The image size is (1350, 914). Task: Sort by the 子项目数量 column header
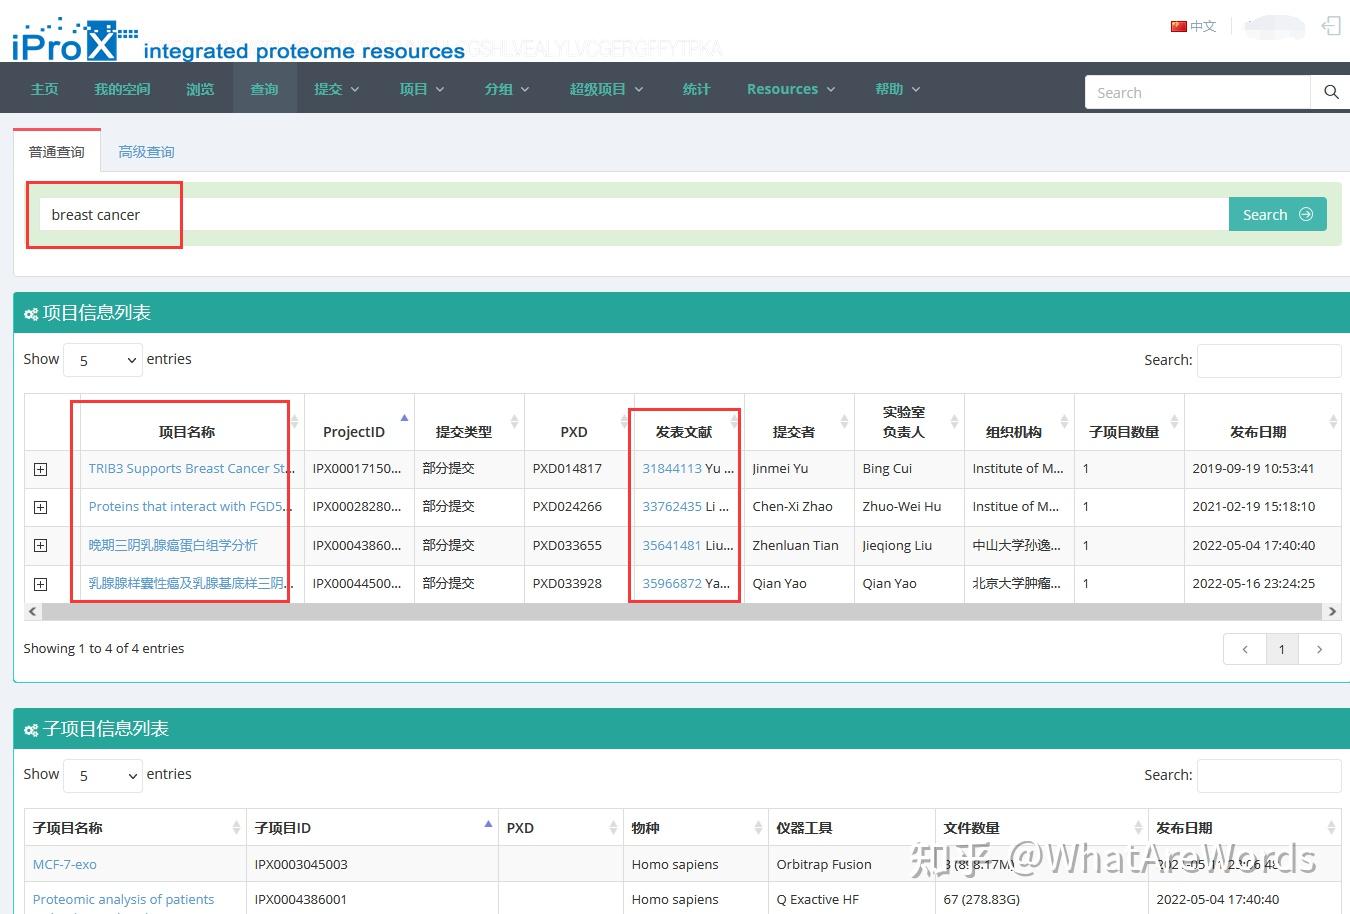(x=1124, y=432)
